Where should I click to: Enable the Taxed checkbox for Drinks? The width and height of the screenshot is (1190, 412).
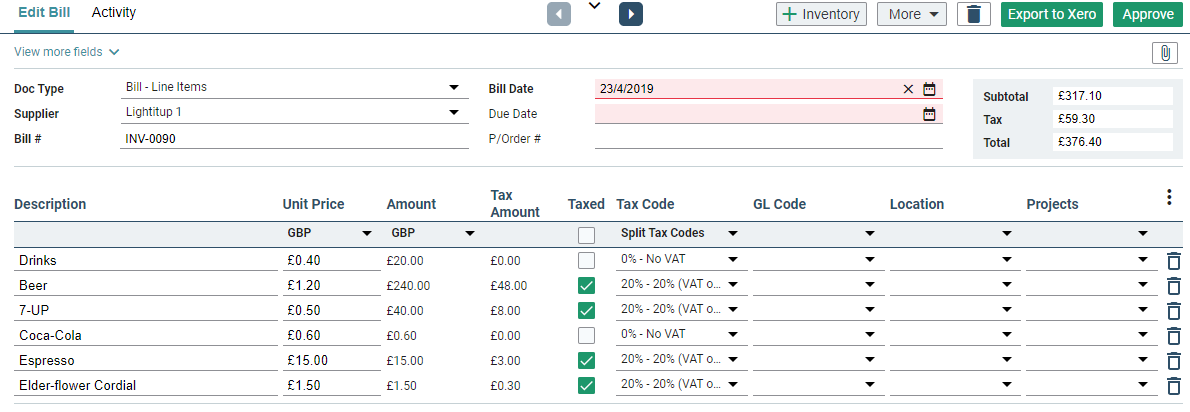[x=586, y=261]
